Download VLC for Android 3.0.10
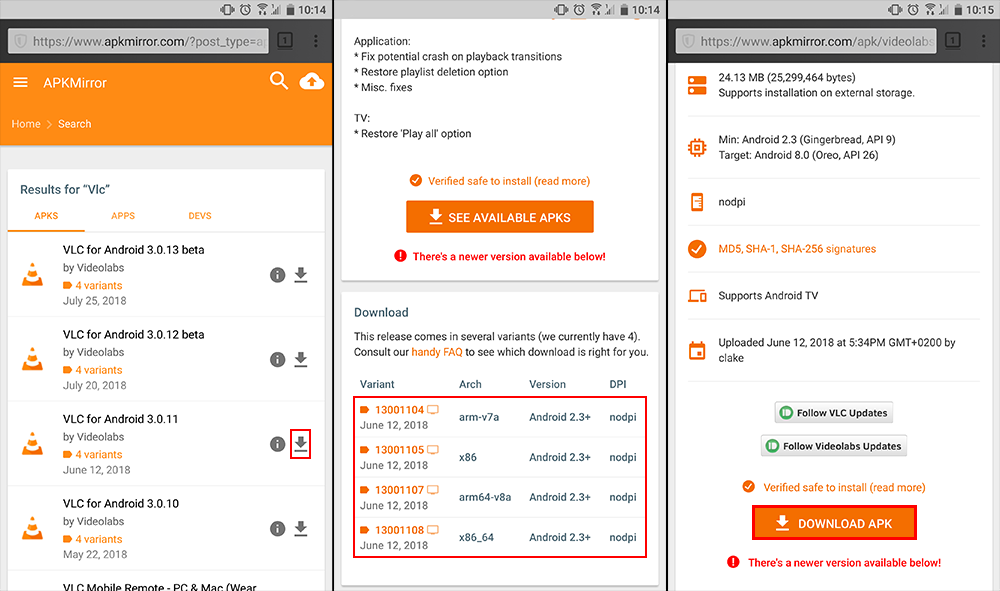This screenshot has width=1000, height=591. (301, 529)
